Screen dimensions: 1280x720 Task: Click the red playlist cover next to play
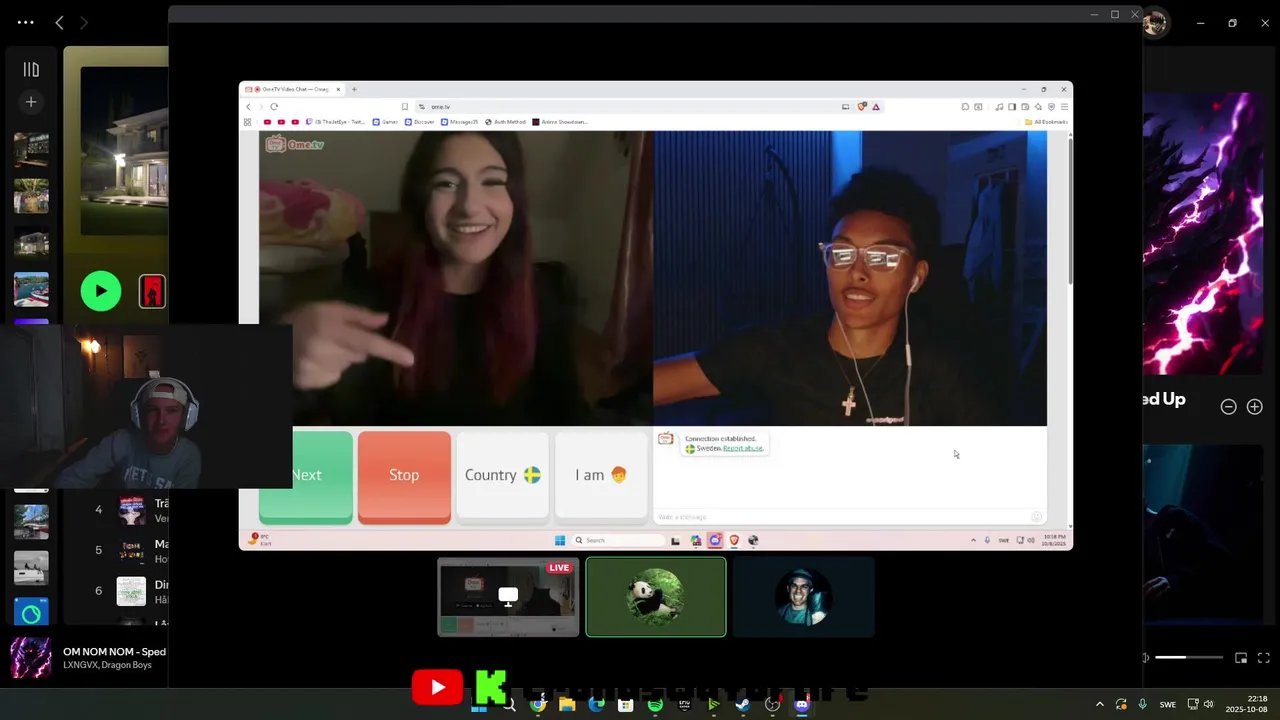(152, 292)
